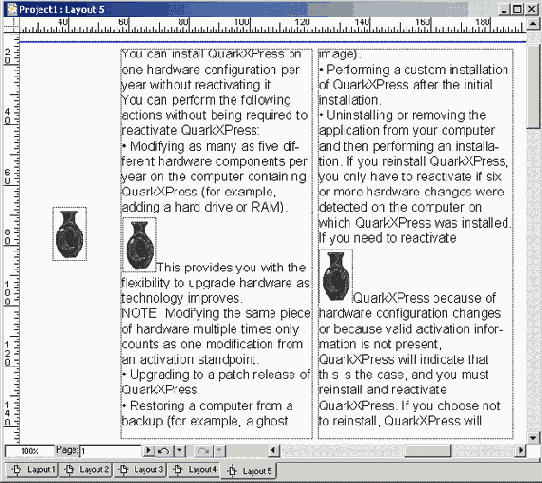Click the title bar 'Project1 : Layout 5'

point(62,9)
